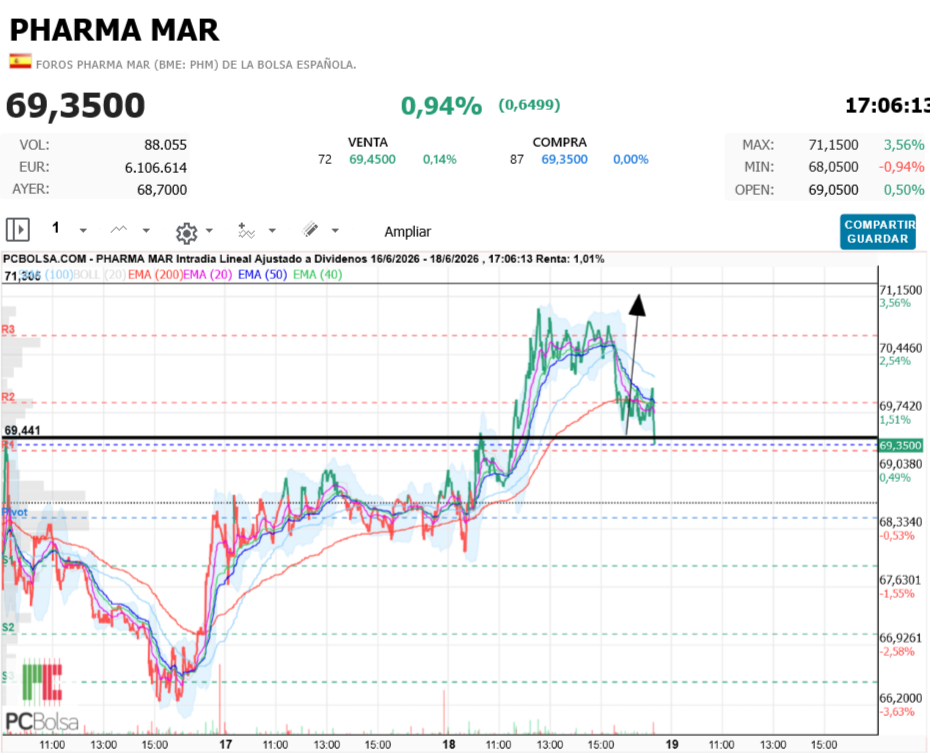Click the black trend arrow on chart
Viewport: 930px width, 753px height.
[633, 364]
